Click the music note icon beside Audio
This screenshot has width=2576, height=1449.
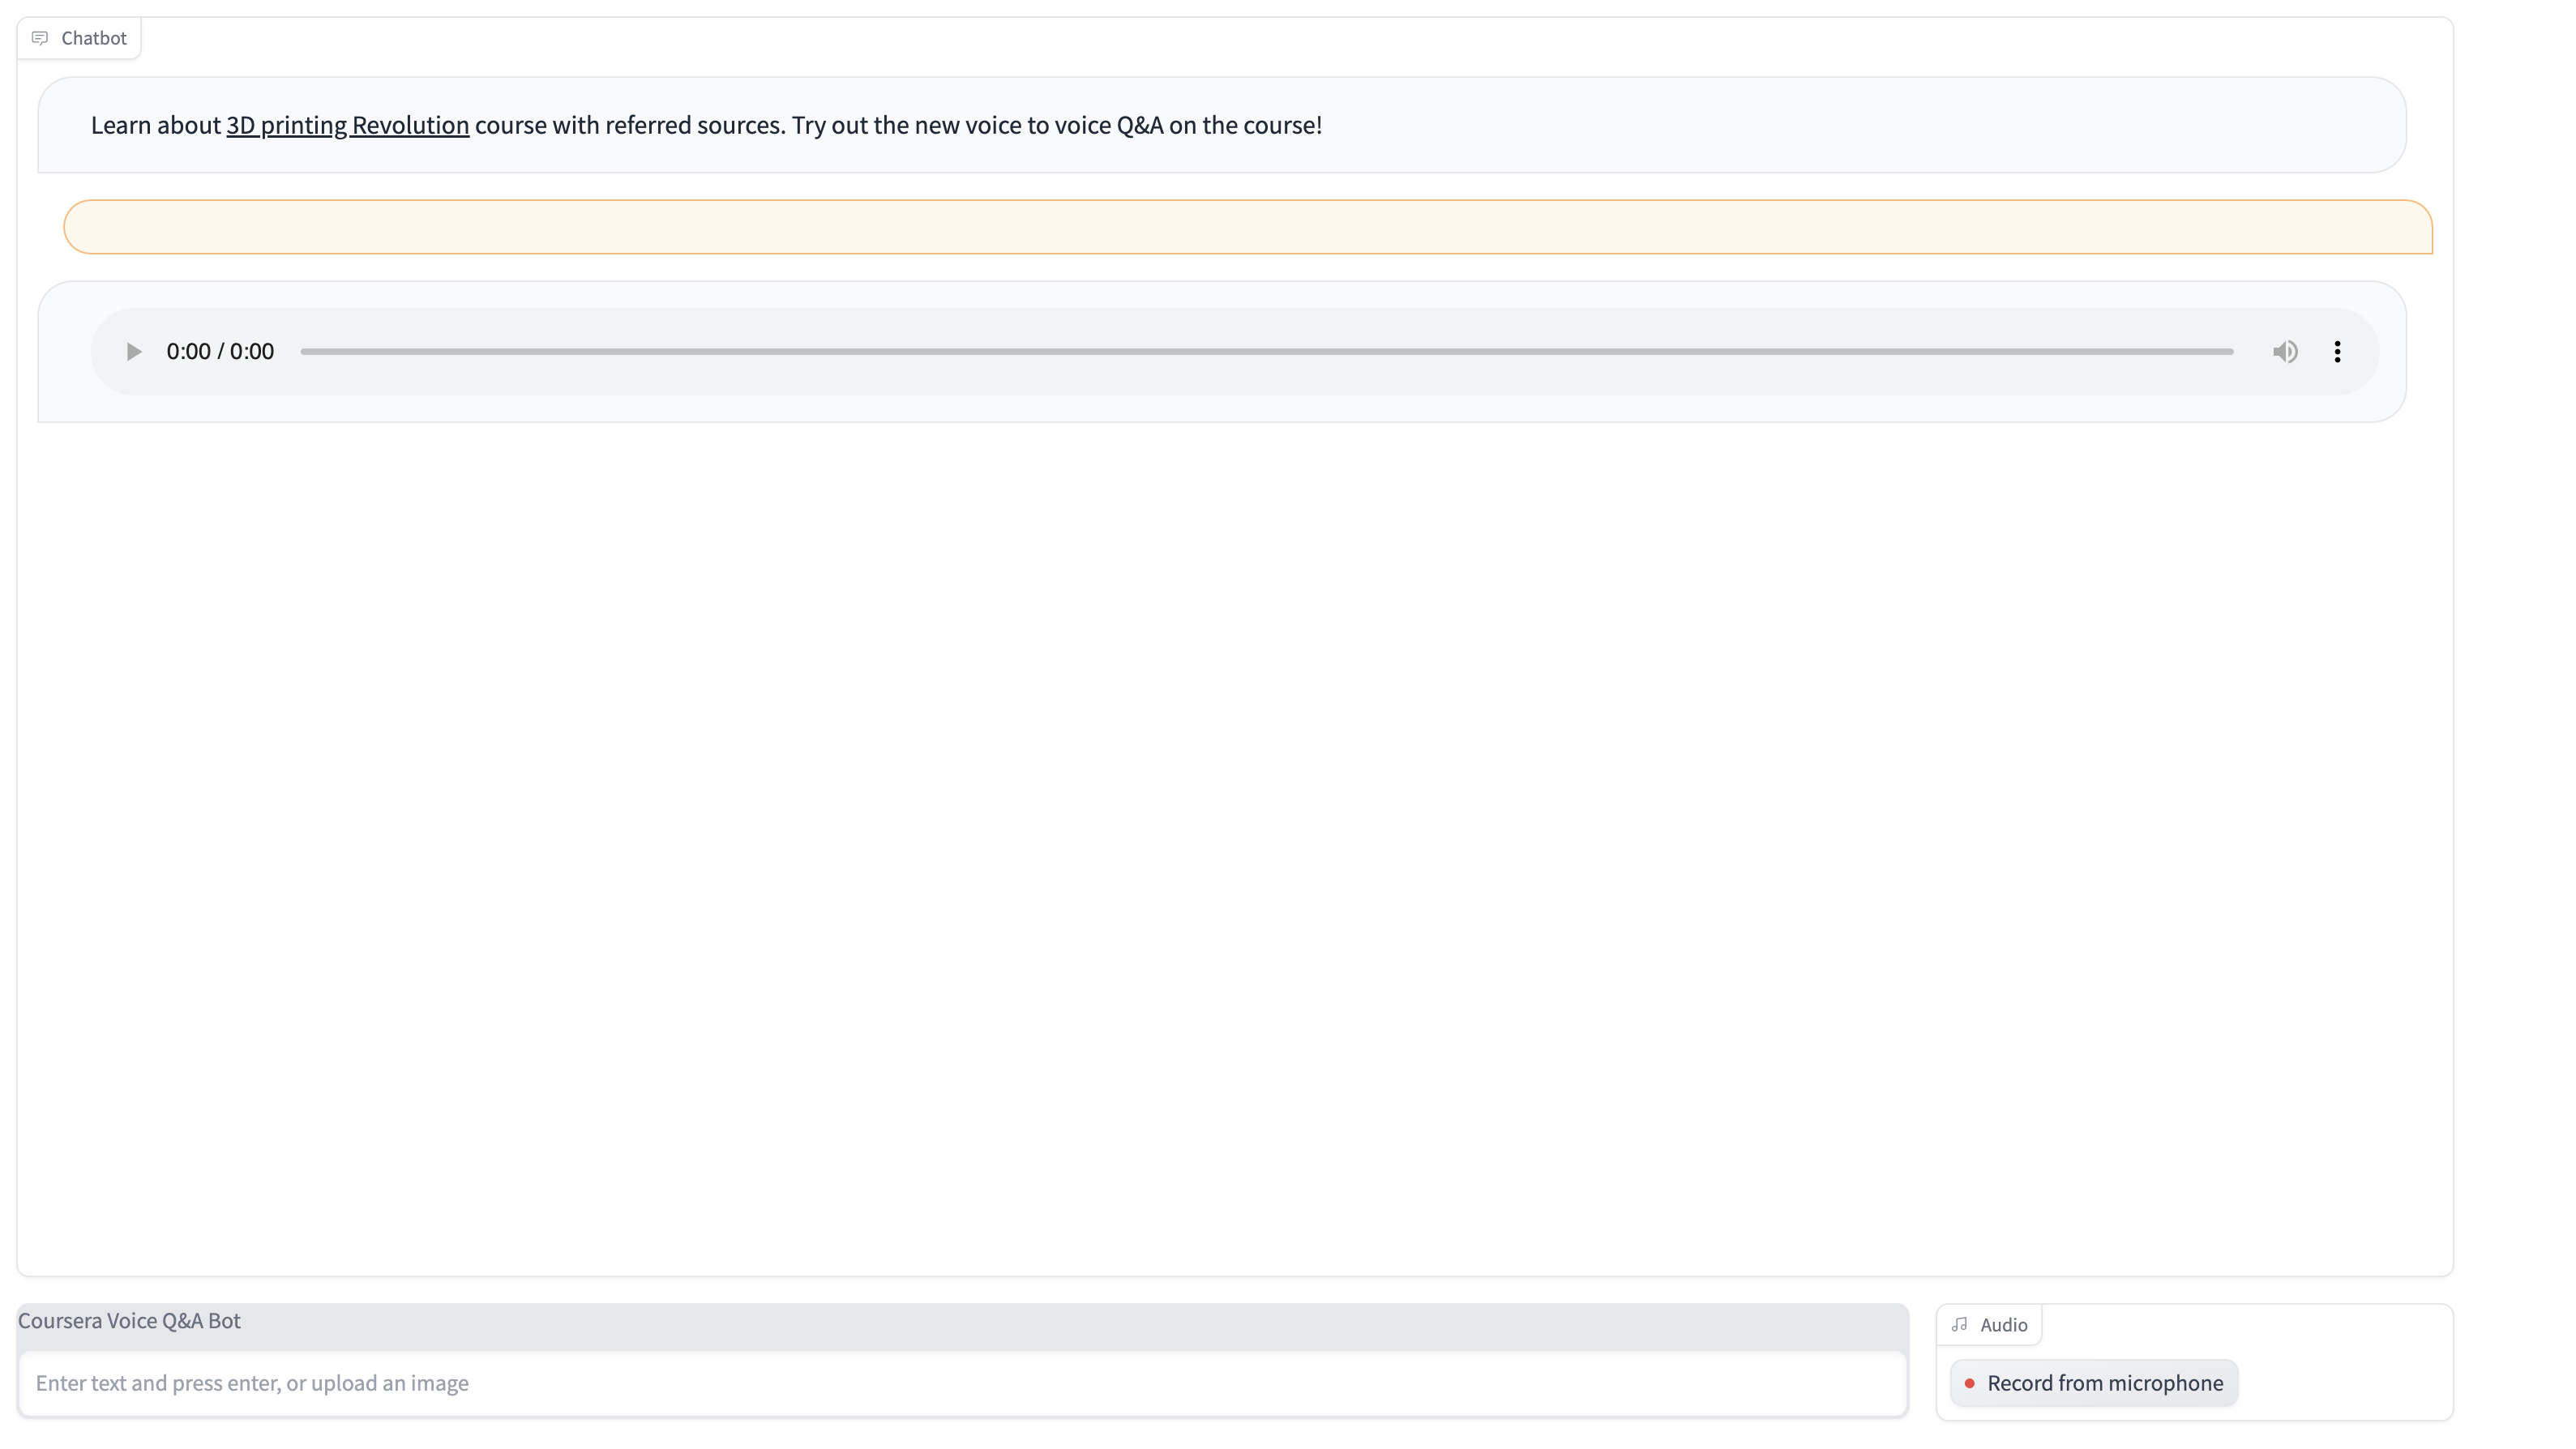coord(1961,1323)
